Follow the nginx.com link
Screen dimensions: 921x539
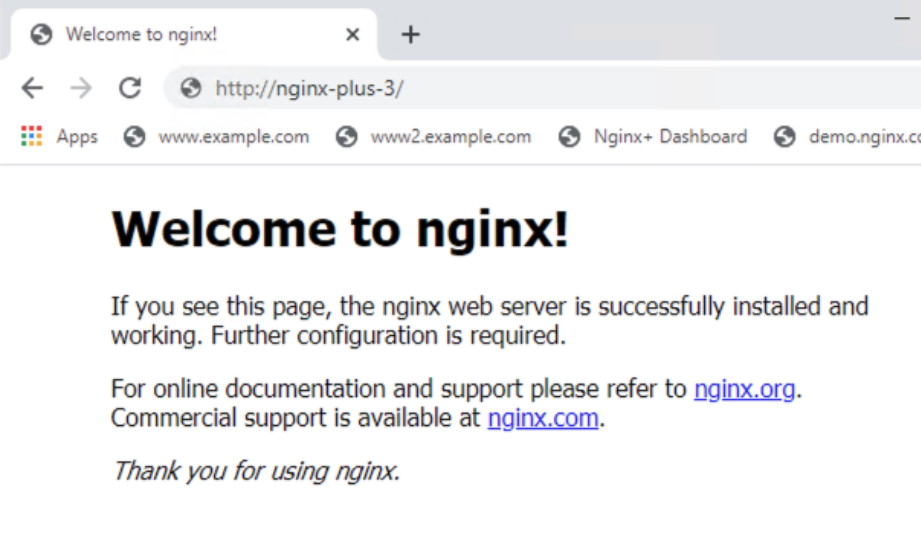pos(543,418)
